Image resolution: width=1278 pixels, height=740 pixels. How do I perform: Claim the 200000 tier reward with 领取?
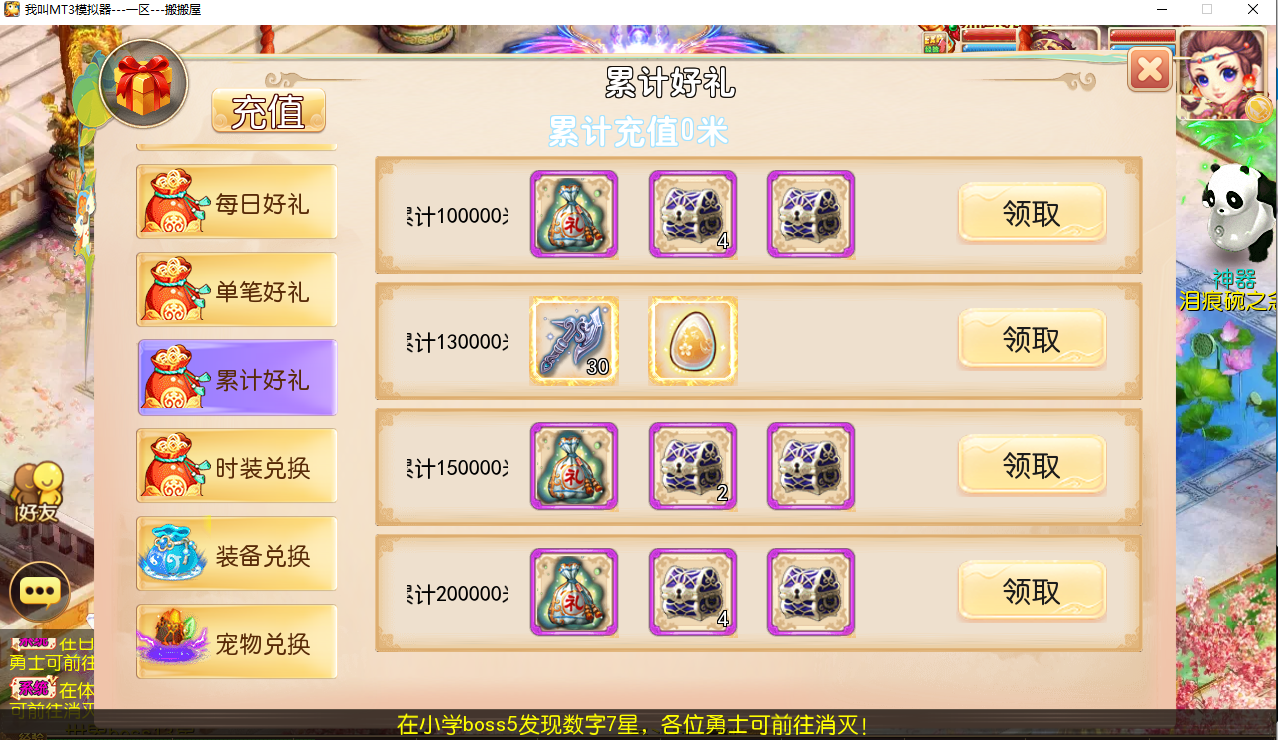click(x=1032, y=592)
